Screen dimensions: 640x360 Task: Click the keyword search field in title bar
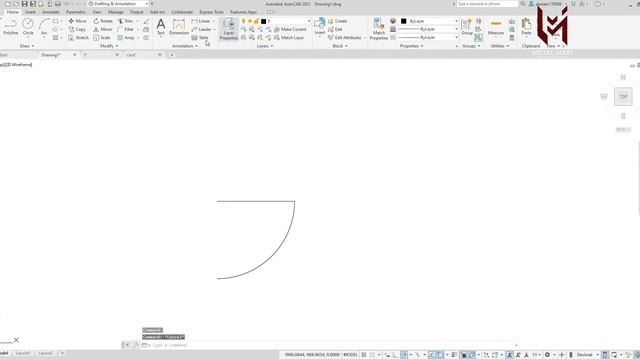coord(487,4)
